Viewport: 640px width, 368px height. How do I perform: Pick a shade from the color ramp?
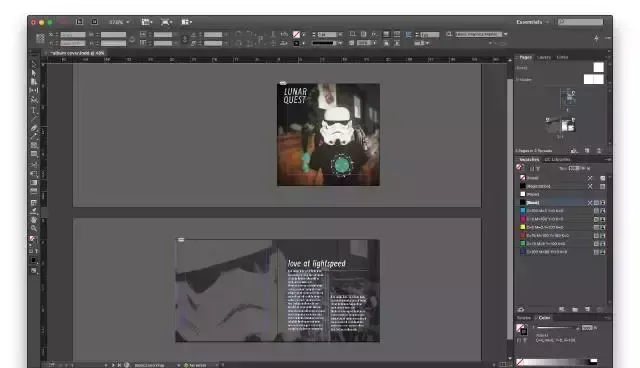click(x=557, y=361)
